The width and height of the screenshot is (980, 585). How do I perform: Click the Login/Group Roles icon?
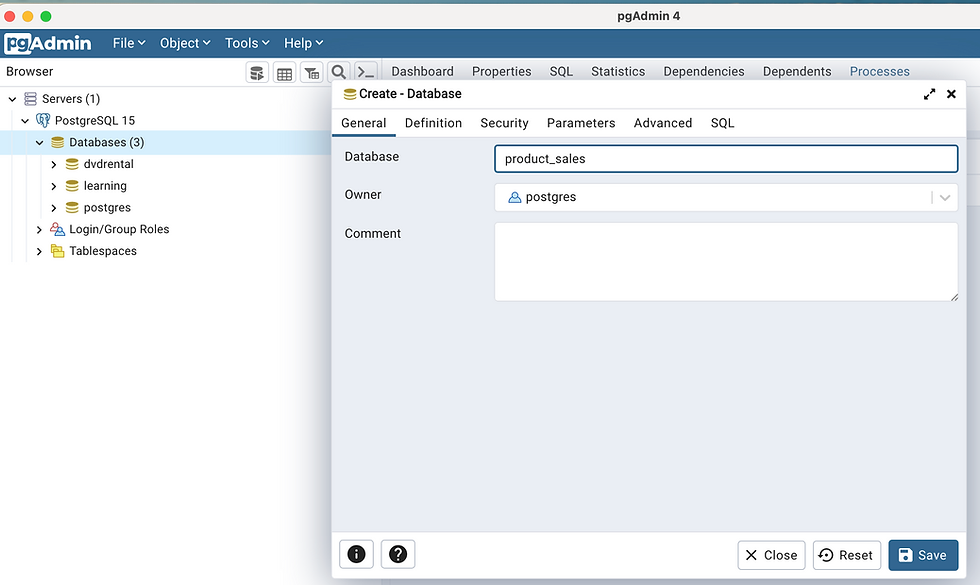58,229
